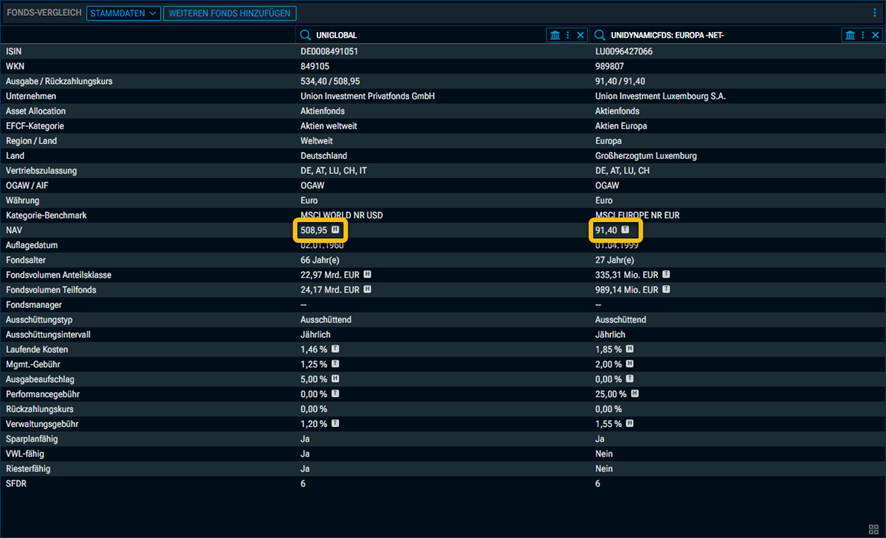The width and height of the screenshot is (886, 538).
Task: Click the badge beside Laufende Kosten 1,85 %
Action: pos(629,349)
